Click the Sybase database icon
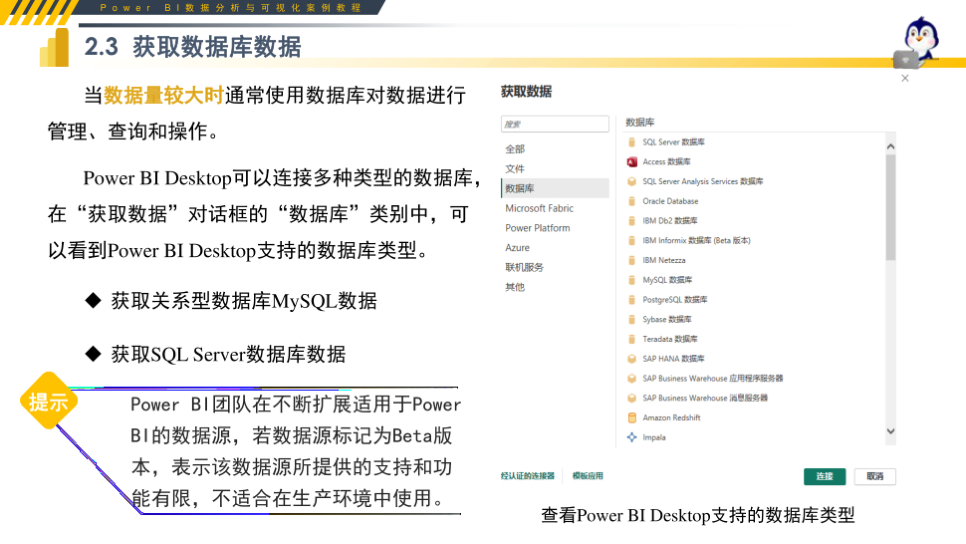 click(x=631, y=319)
